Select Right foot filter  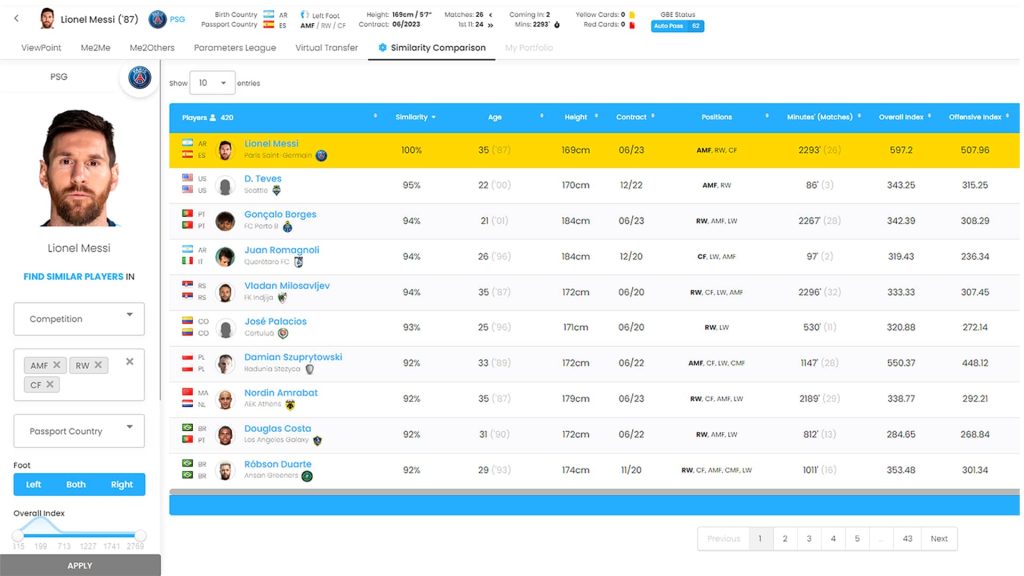coord(122,485)
